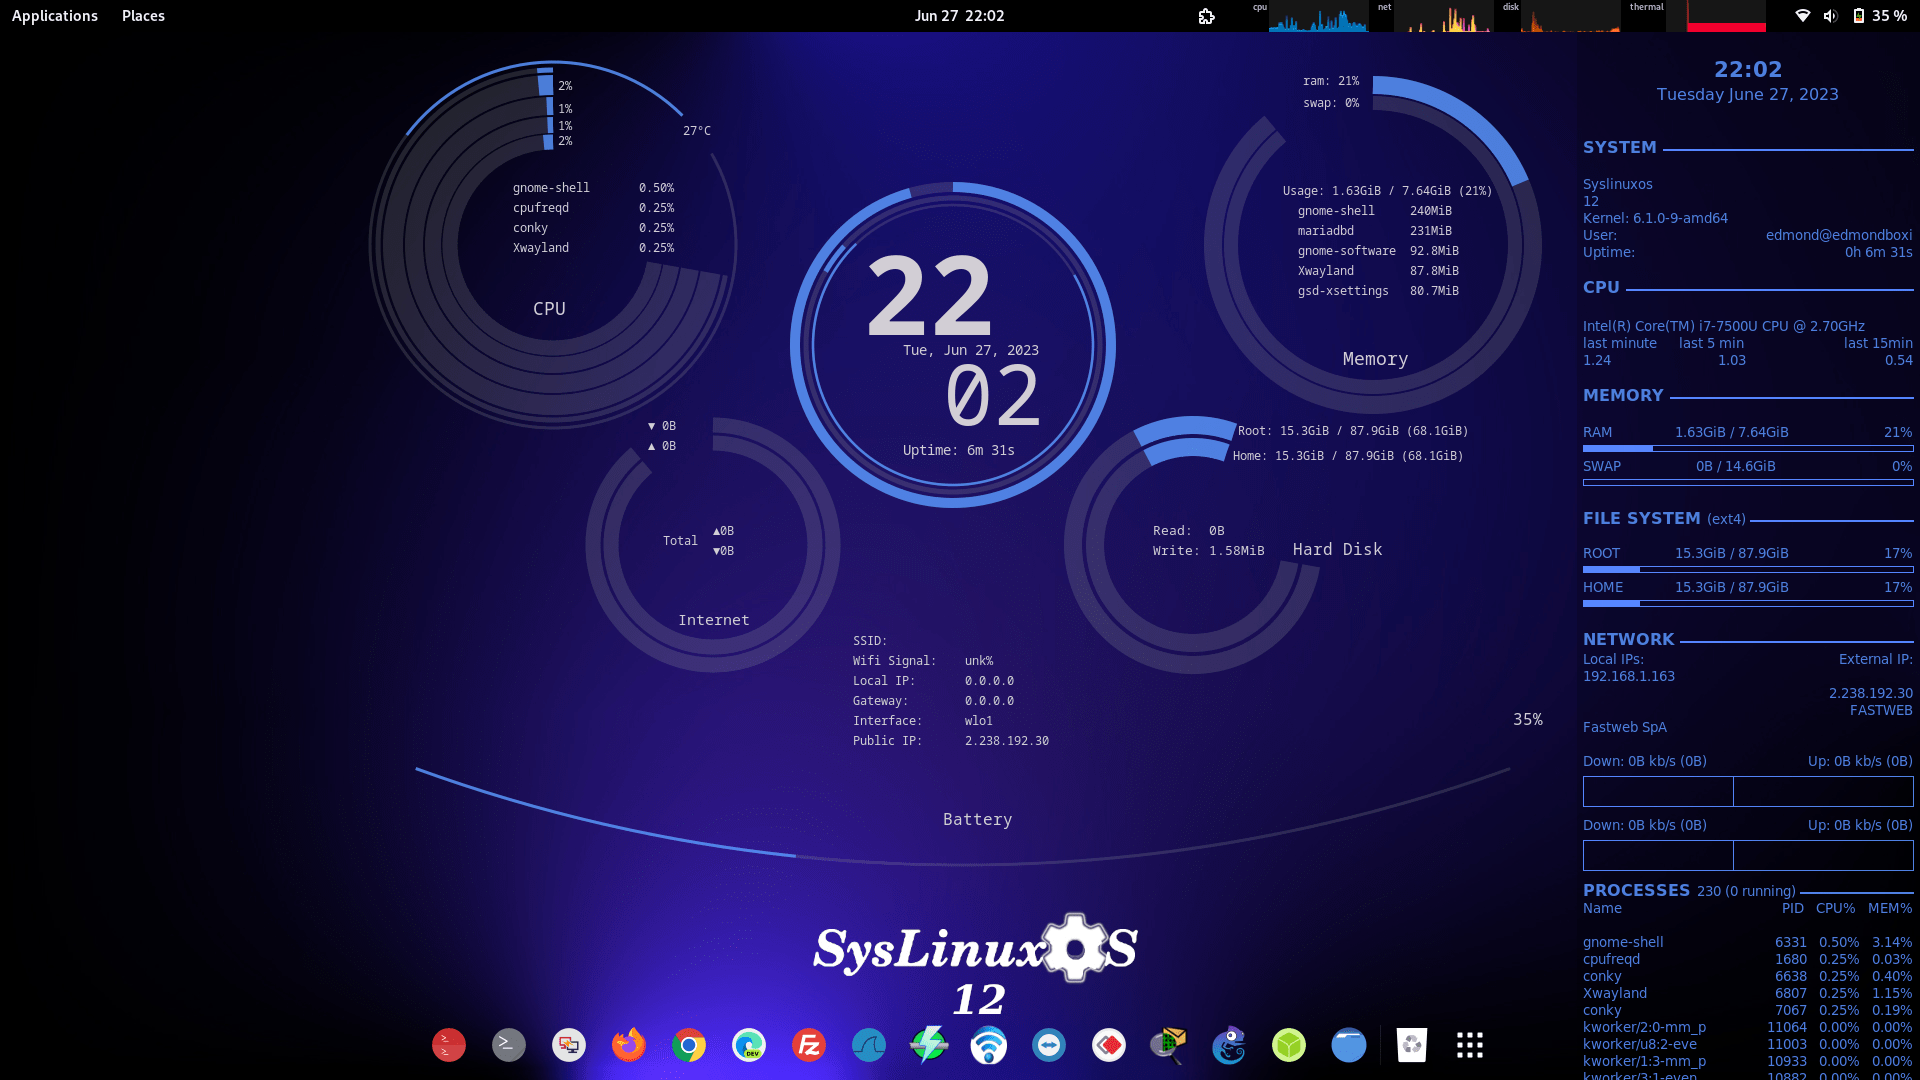Click the extension puzzle icon in top bar
This screenshot has width=1920, height=1080.
[x=1207, y=16]
